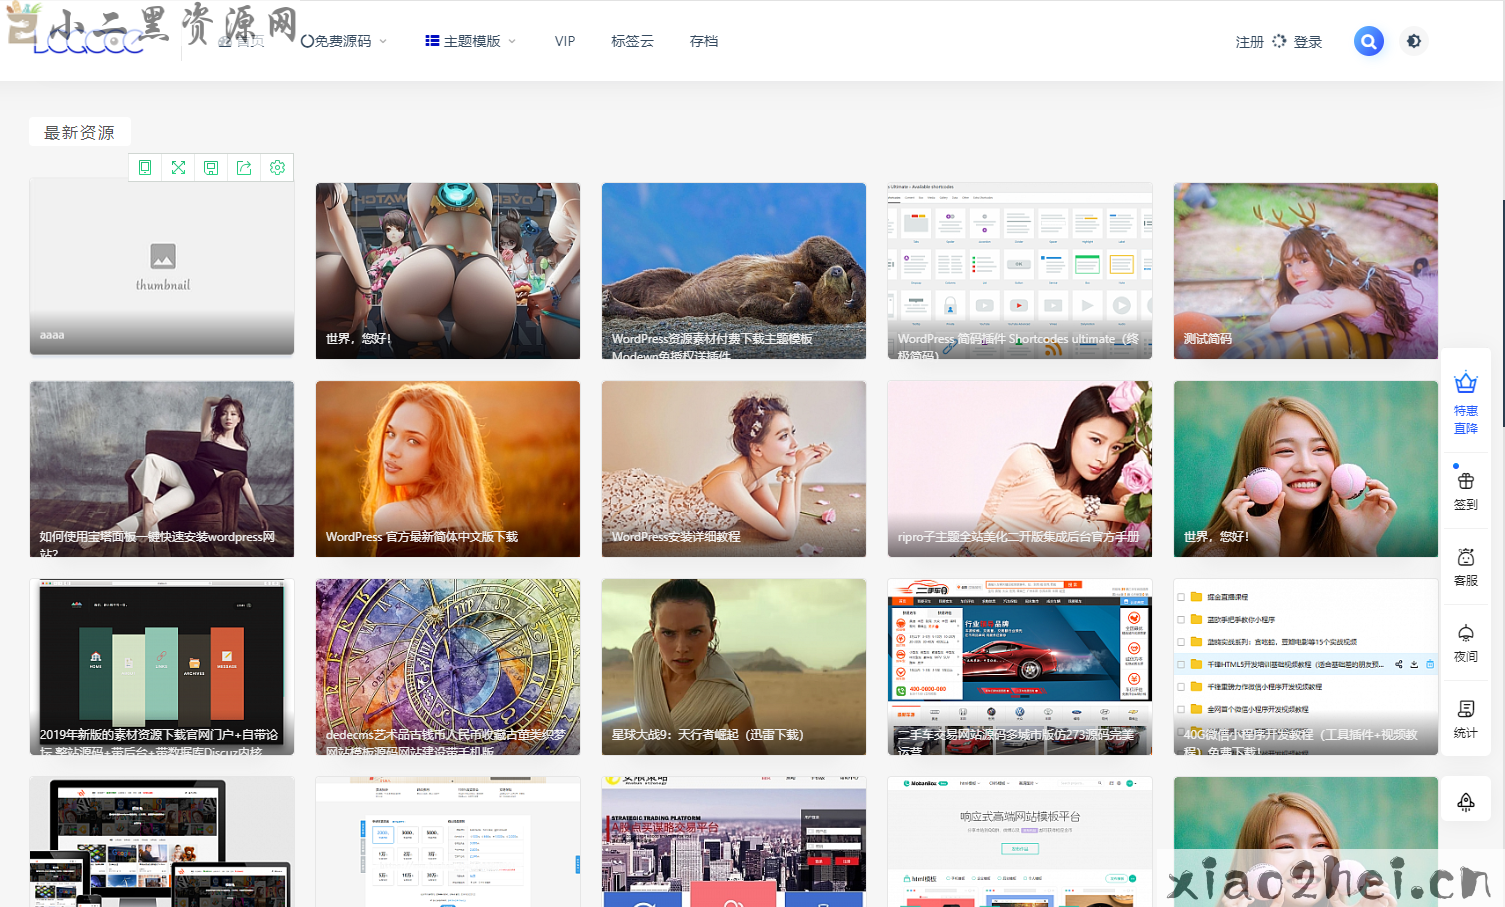
Task: Open the 40G微信小程序开发教程 card
Action: coord(1306,667)
